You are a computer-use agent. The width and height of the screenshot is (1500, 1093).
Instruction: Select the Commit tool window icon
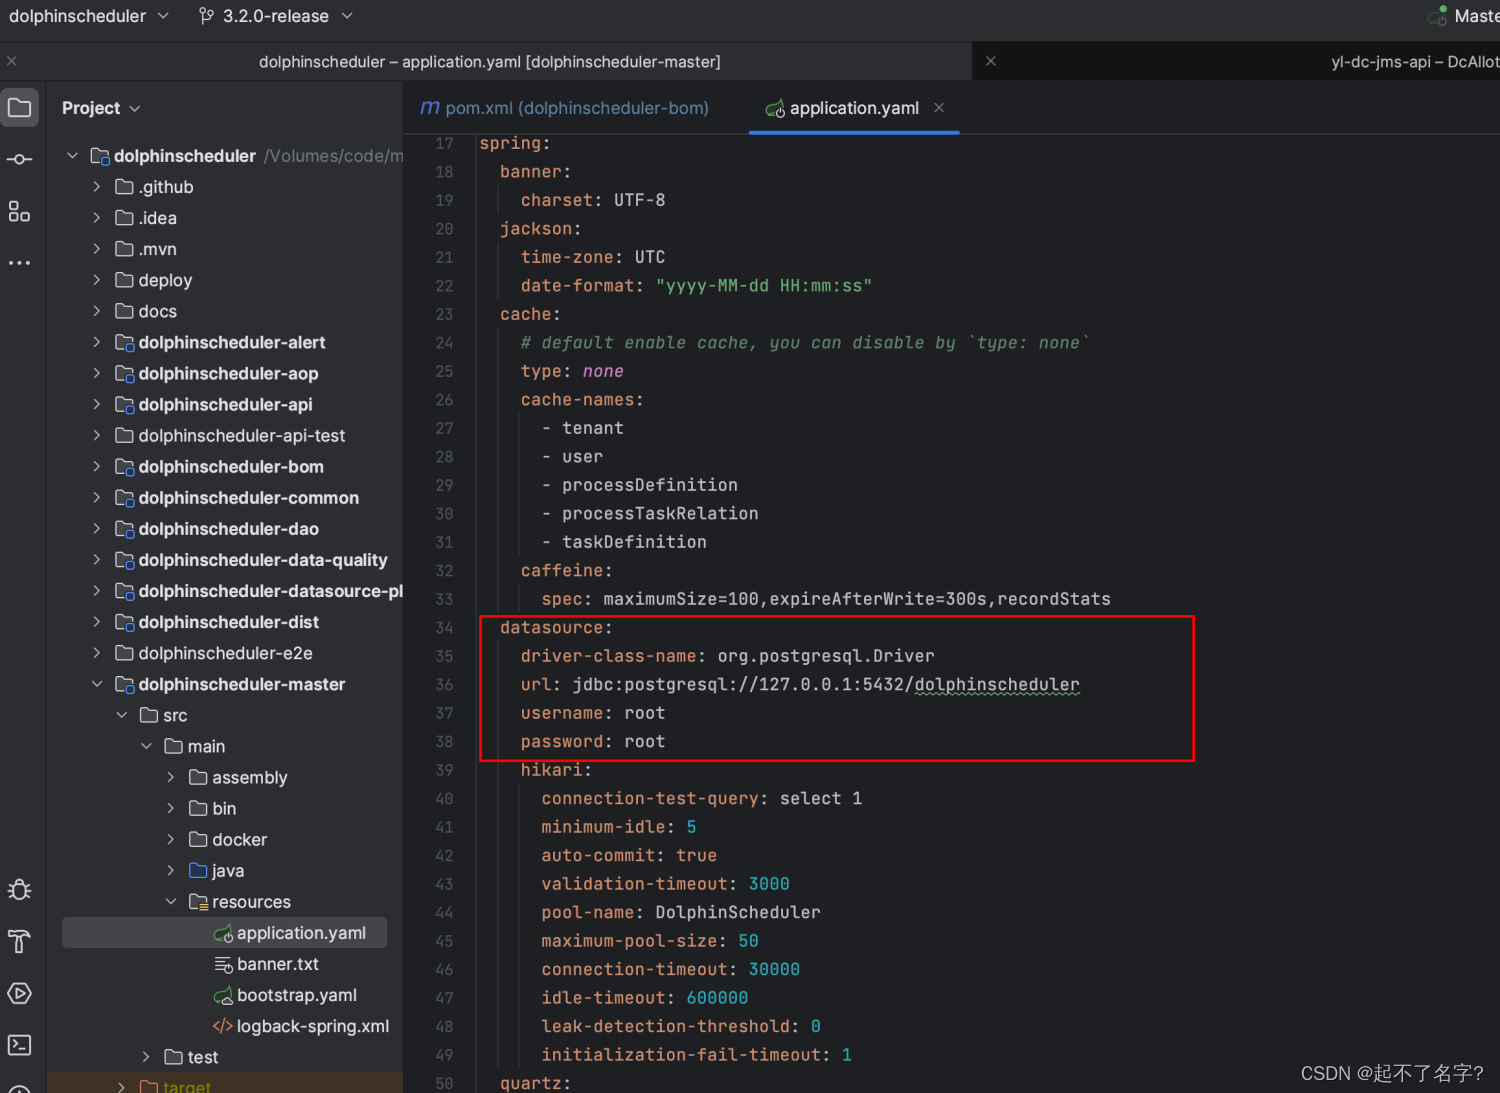(20, 158)
